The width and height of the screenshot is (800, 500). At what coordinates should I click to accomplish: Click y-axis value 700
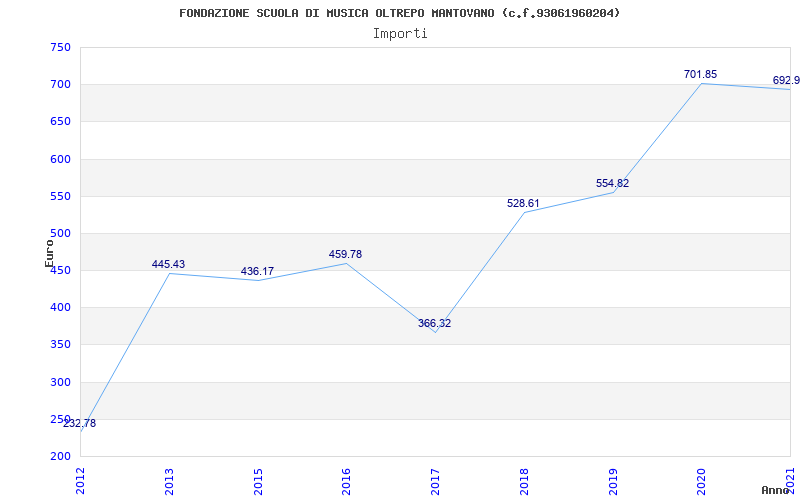[60, 85]
